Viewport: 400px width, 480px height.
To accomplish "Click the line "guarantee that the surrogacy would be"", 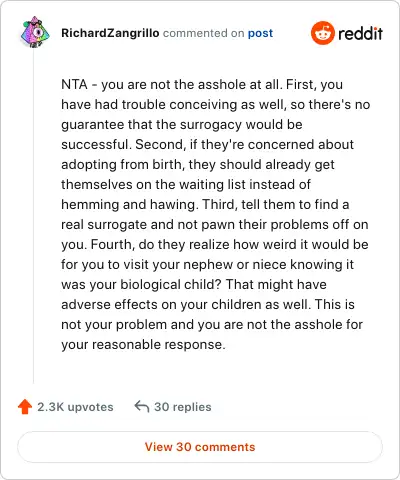I will pos(182,125).
